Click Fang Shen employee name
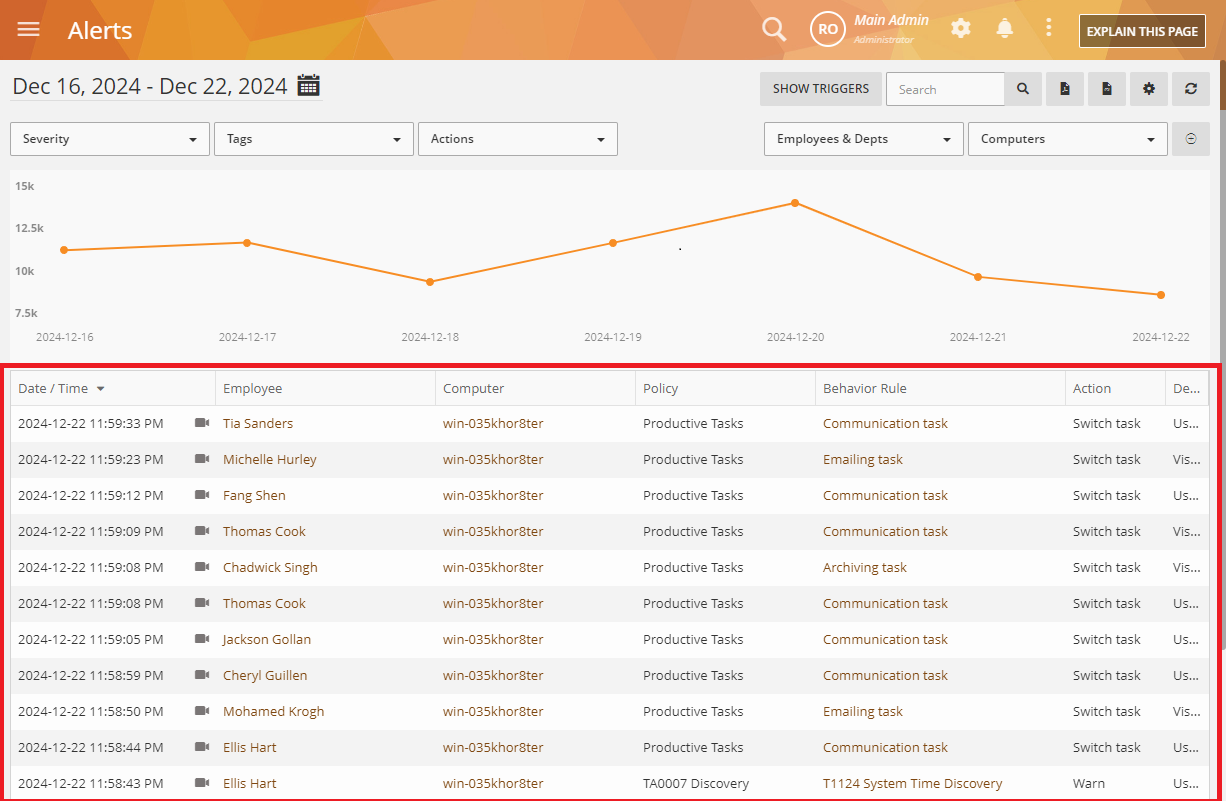The image size is (1226, 801). pyautogui.click(x=254, y=495)
